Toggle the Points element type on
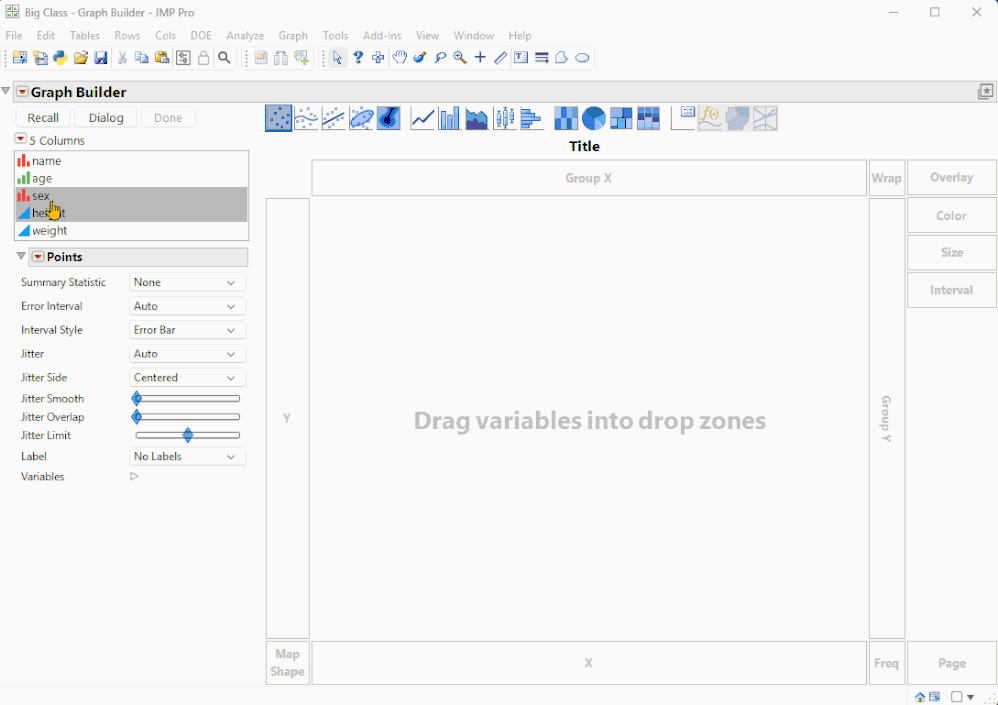Image resolution: width=998 pixels, height=705 pixels. 279,118
